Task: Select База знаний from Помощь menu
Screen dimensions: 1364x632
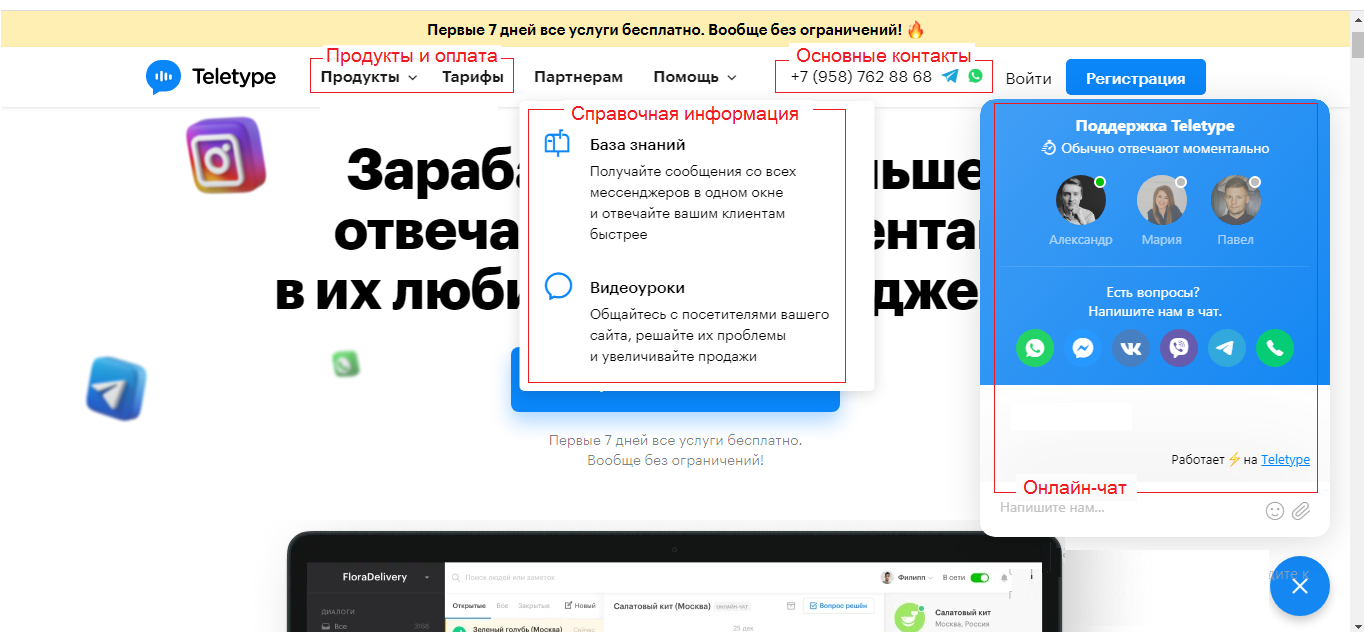Action: point(637,144)
